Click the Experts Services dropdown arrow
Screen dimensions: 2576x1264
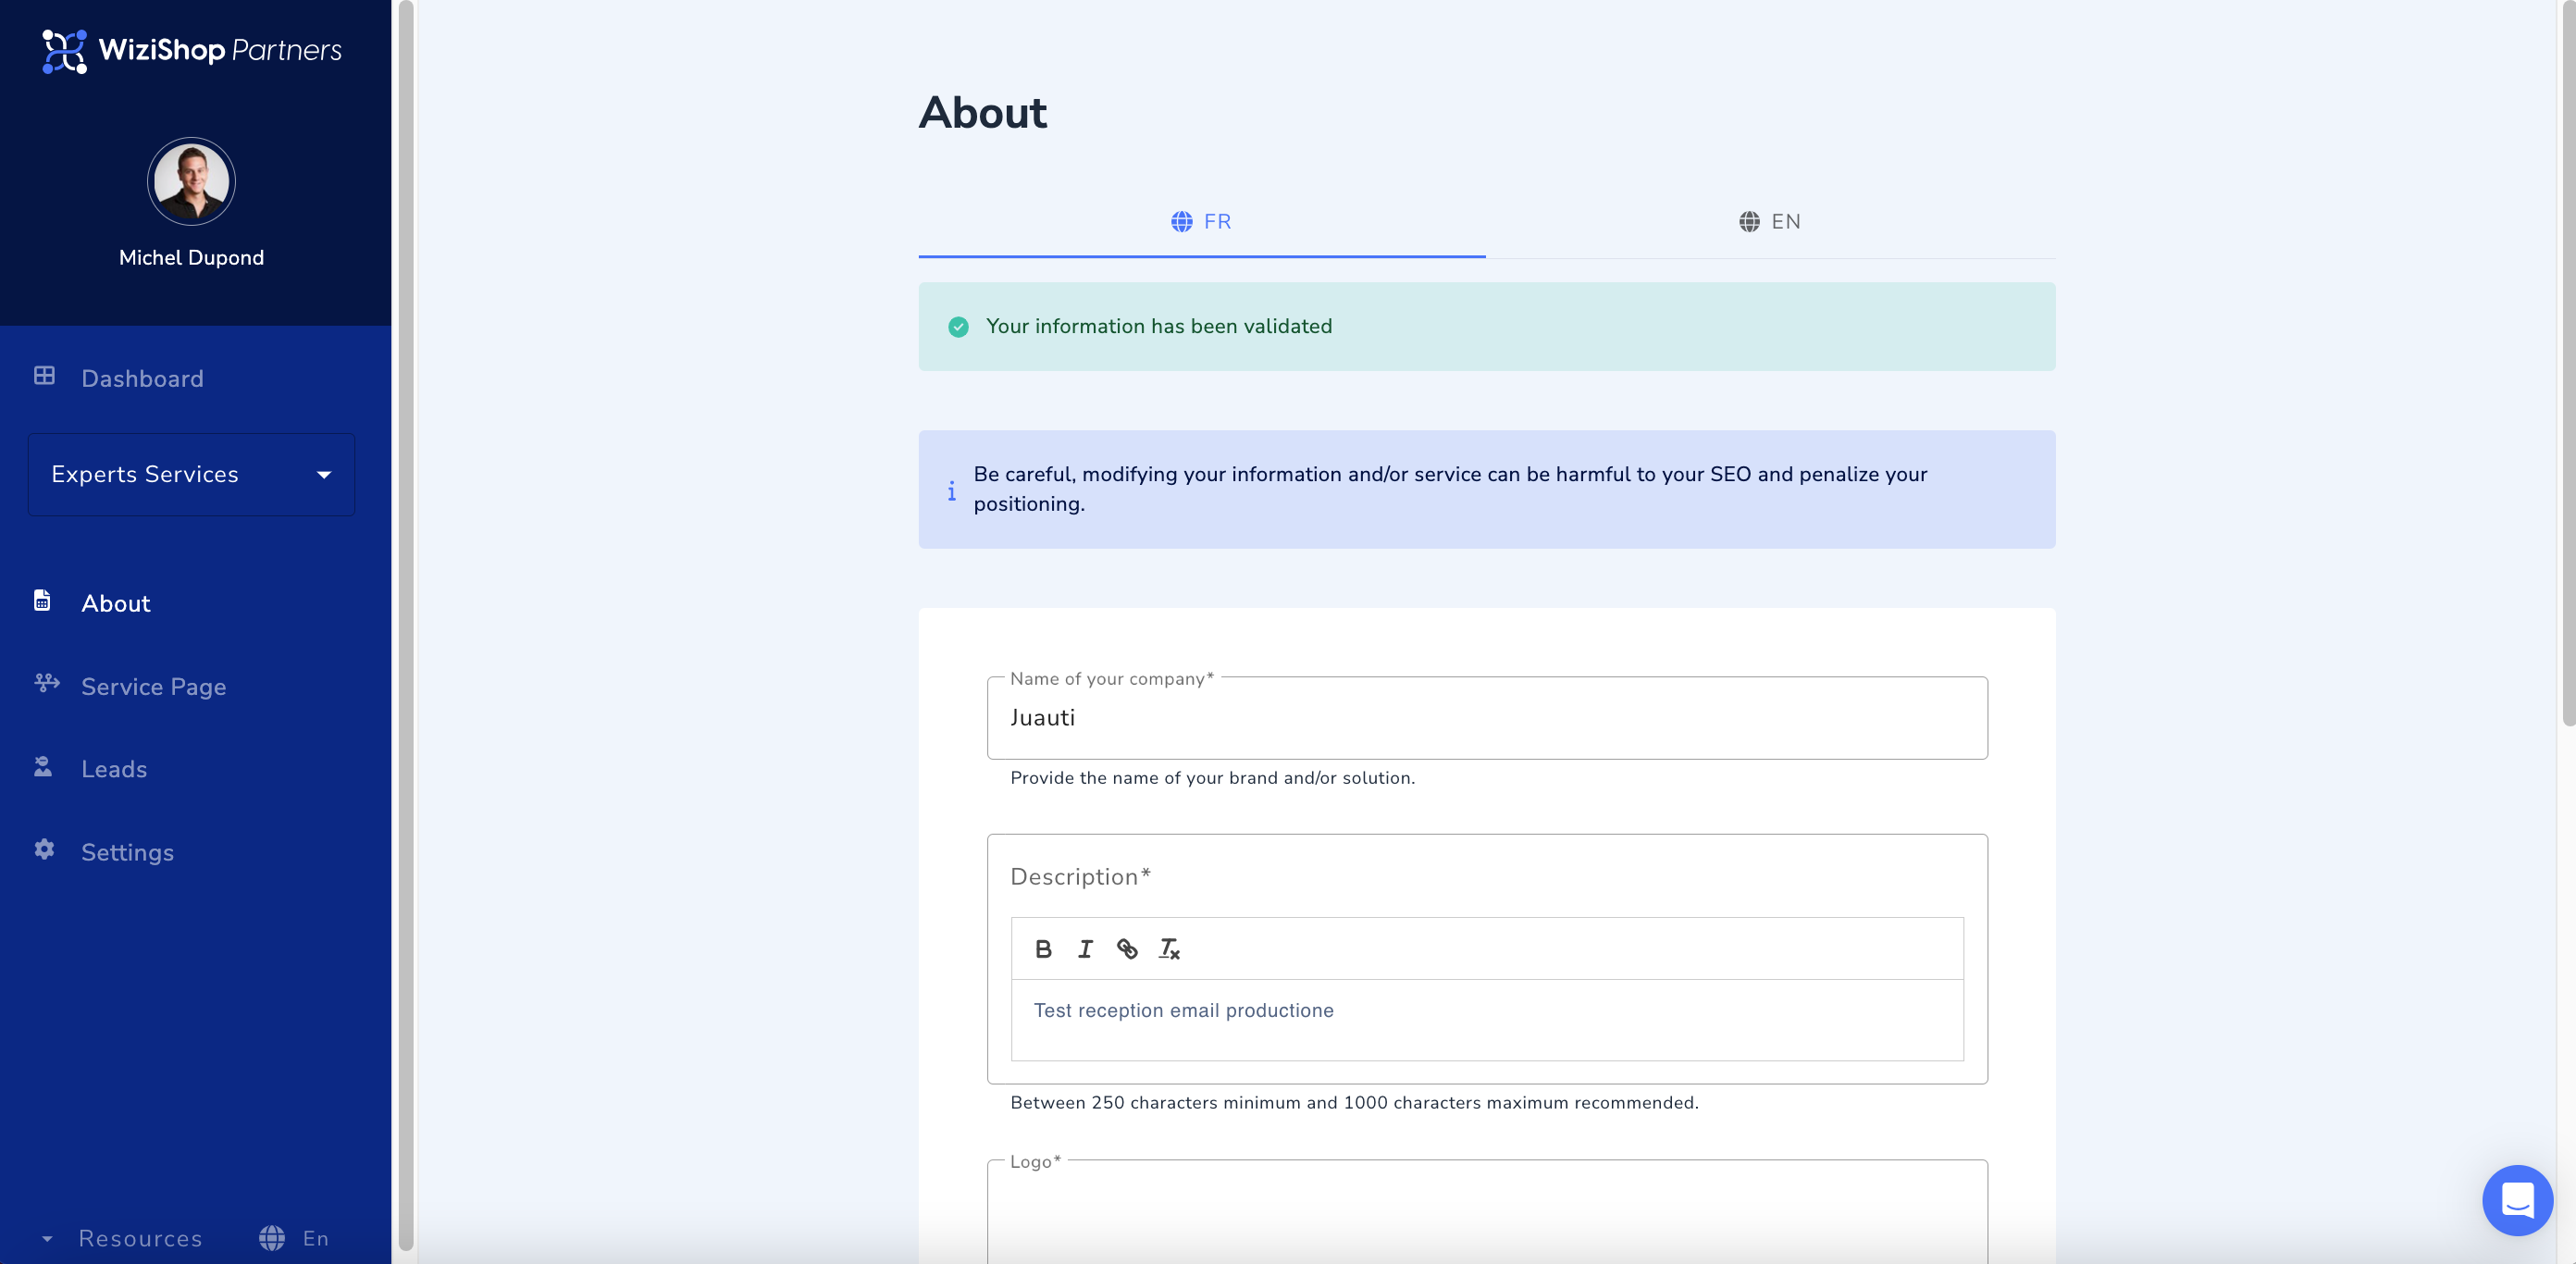324,475
